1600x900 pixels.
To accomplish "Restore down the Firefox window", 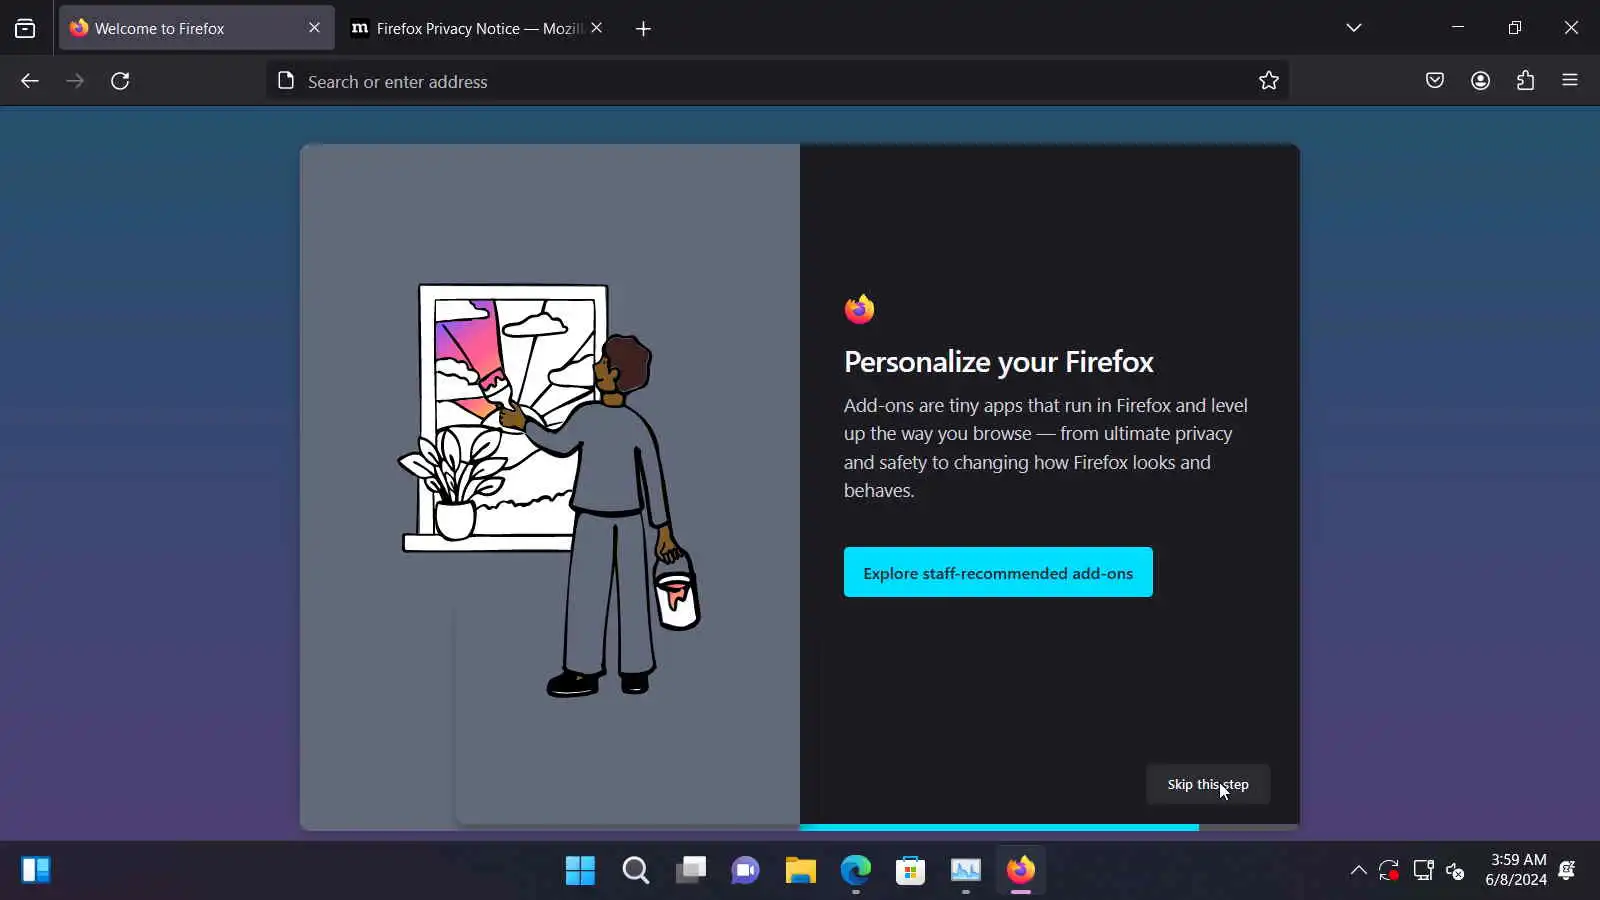I will pyautogui.click(x=1515, y=28).
